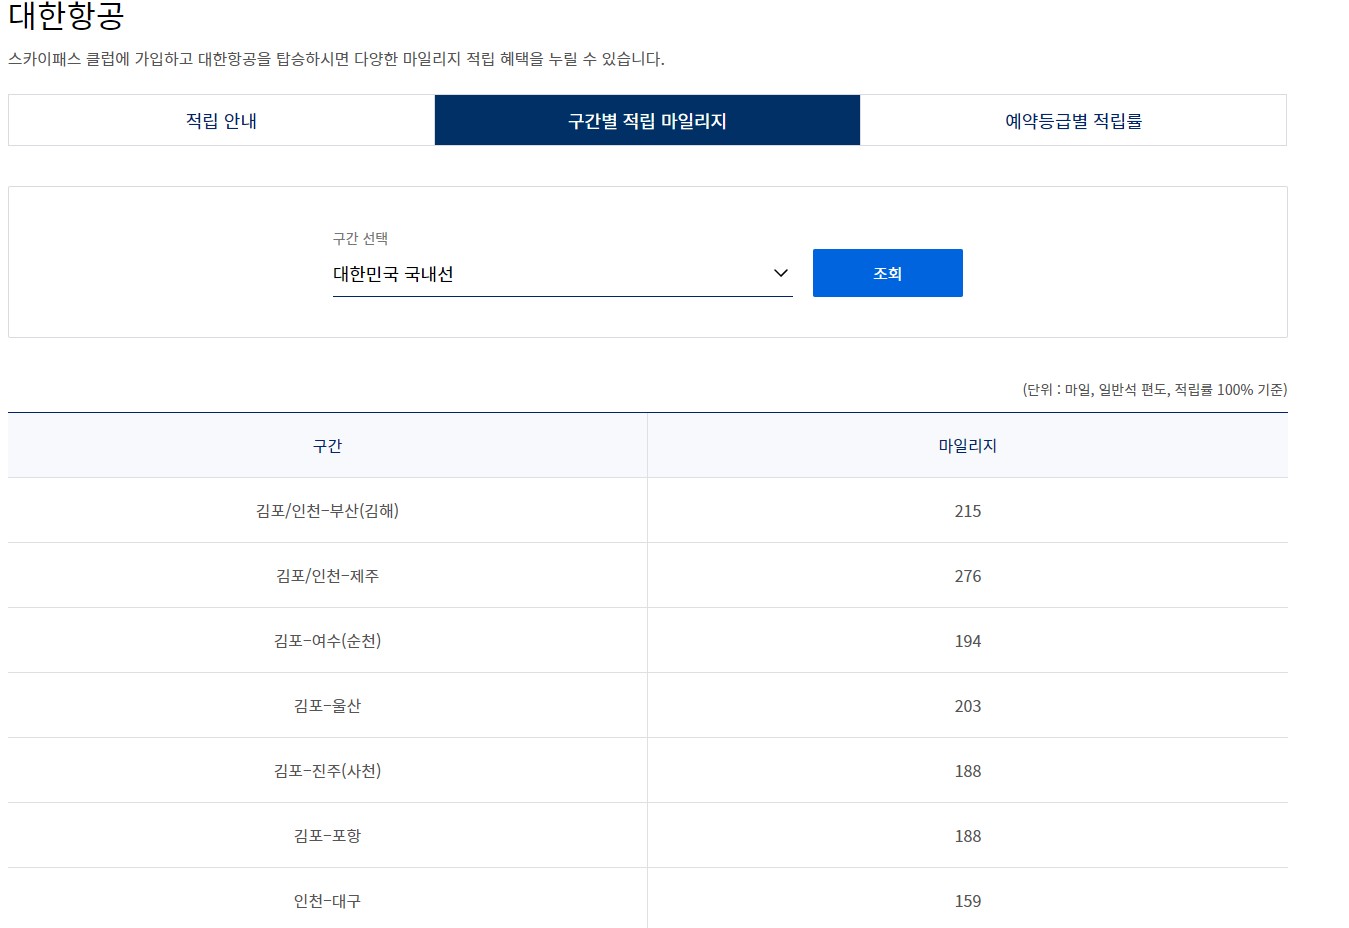Click the 188 value in 김포-포항 row
Screen dimensions: 1349x928
[x=967, y=836]
